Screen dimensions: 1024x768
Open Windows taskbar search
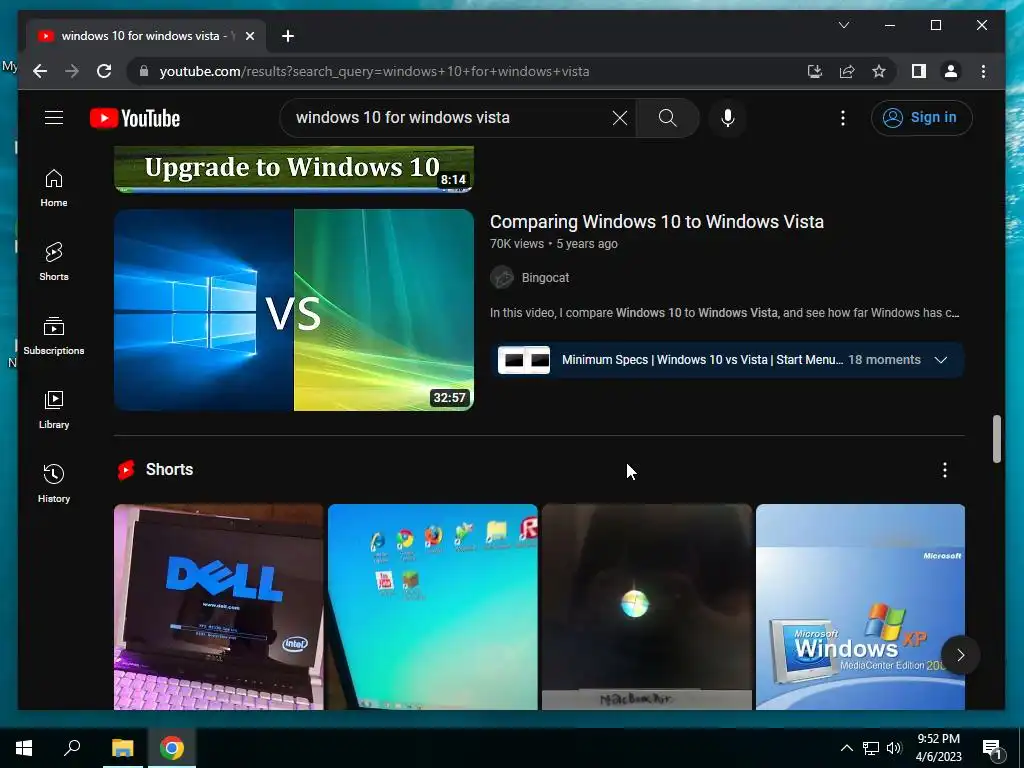72,748
